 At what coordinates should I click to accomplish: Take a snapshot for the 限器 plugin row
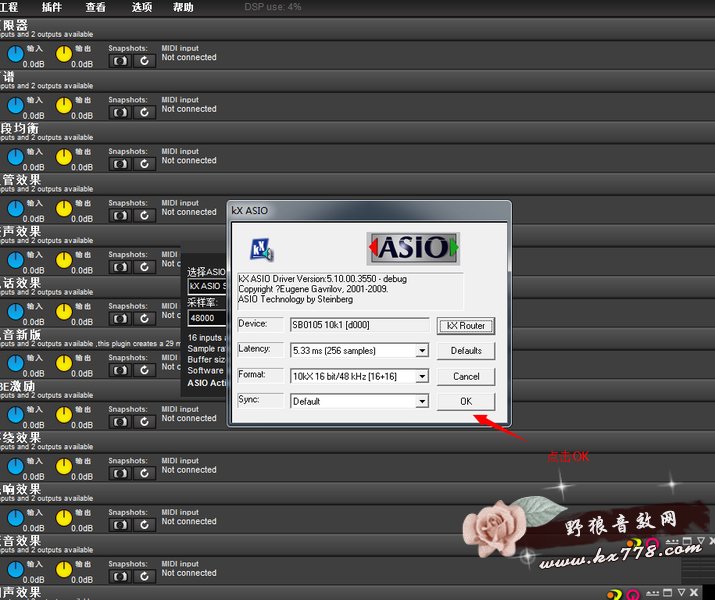point(120,61)
